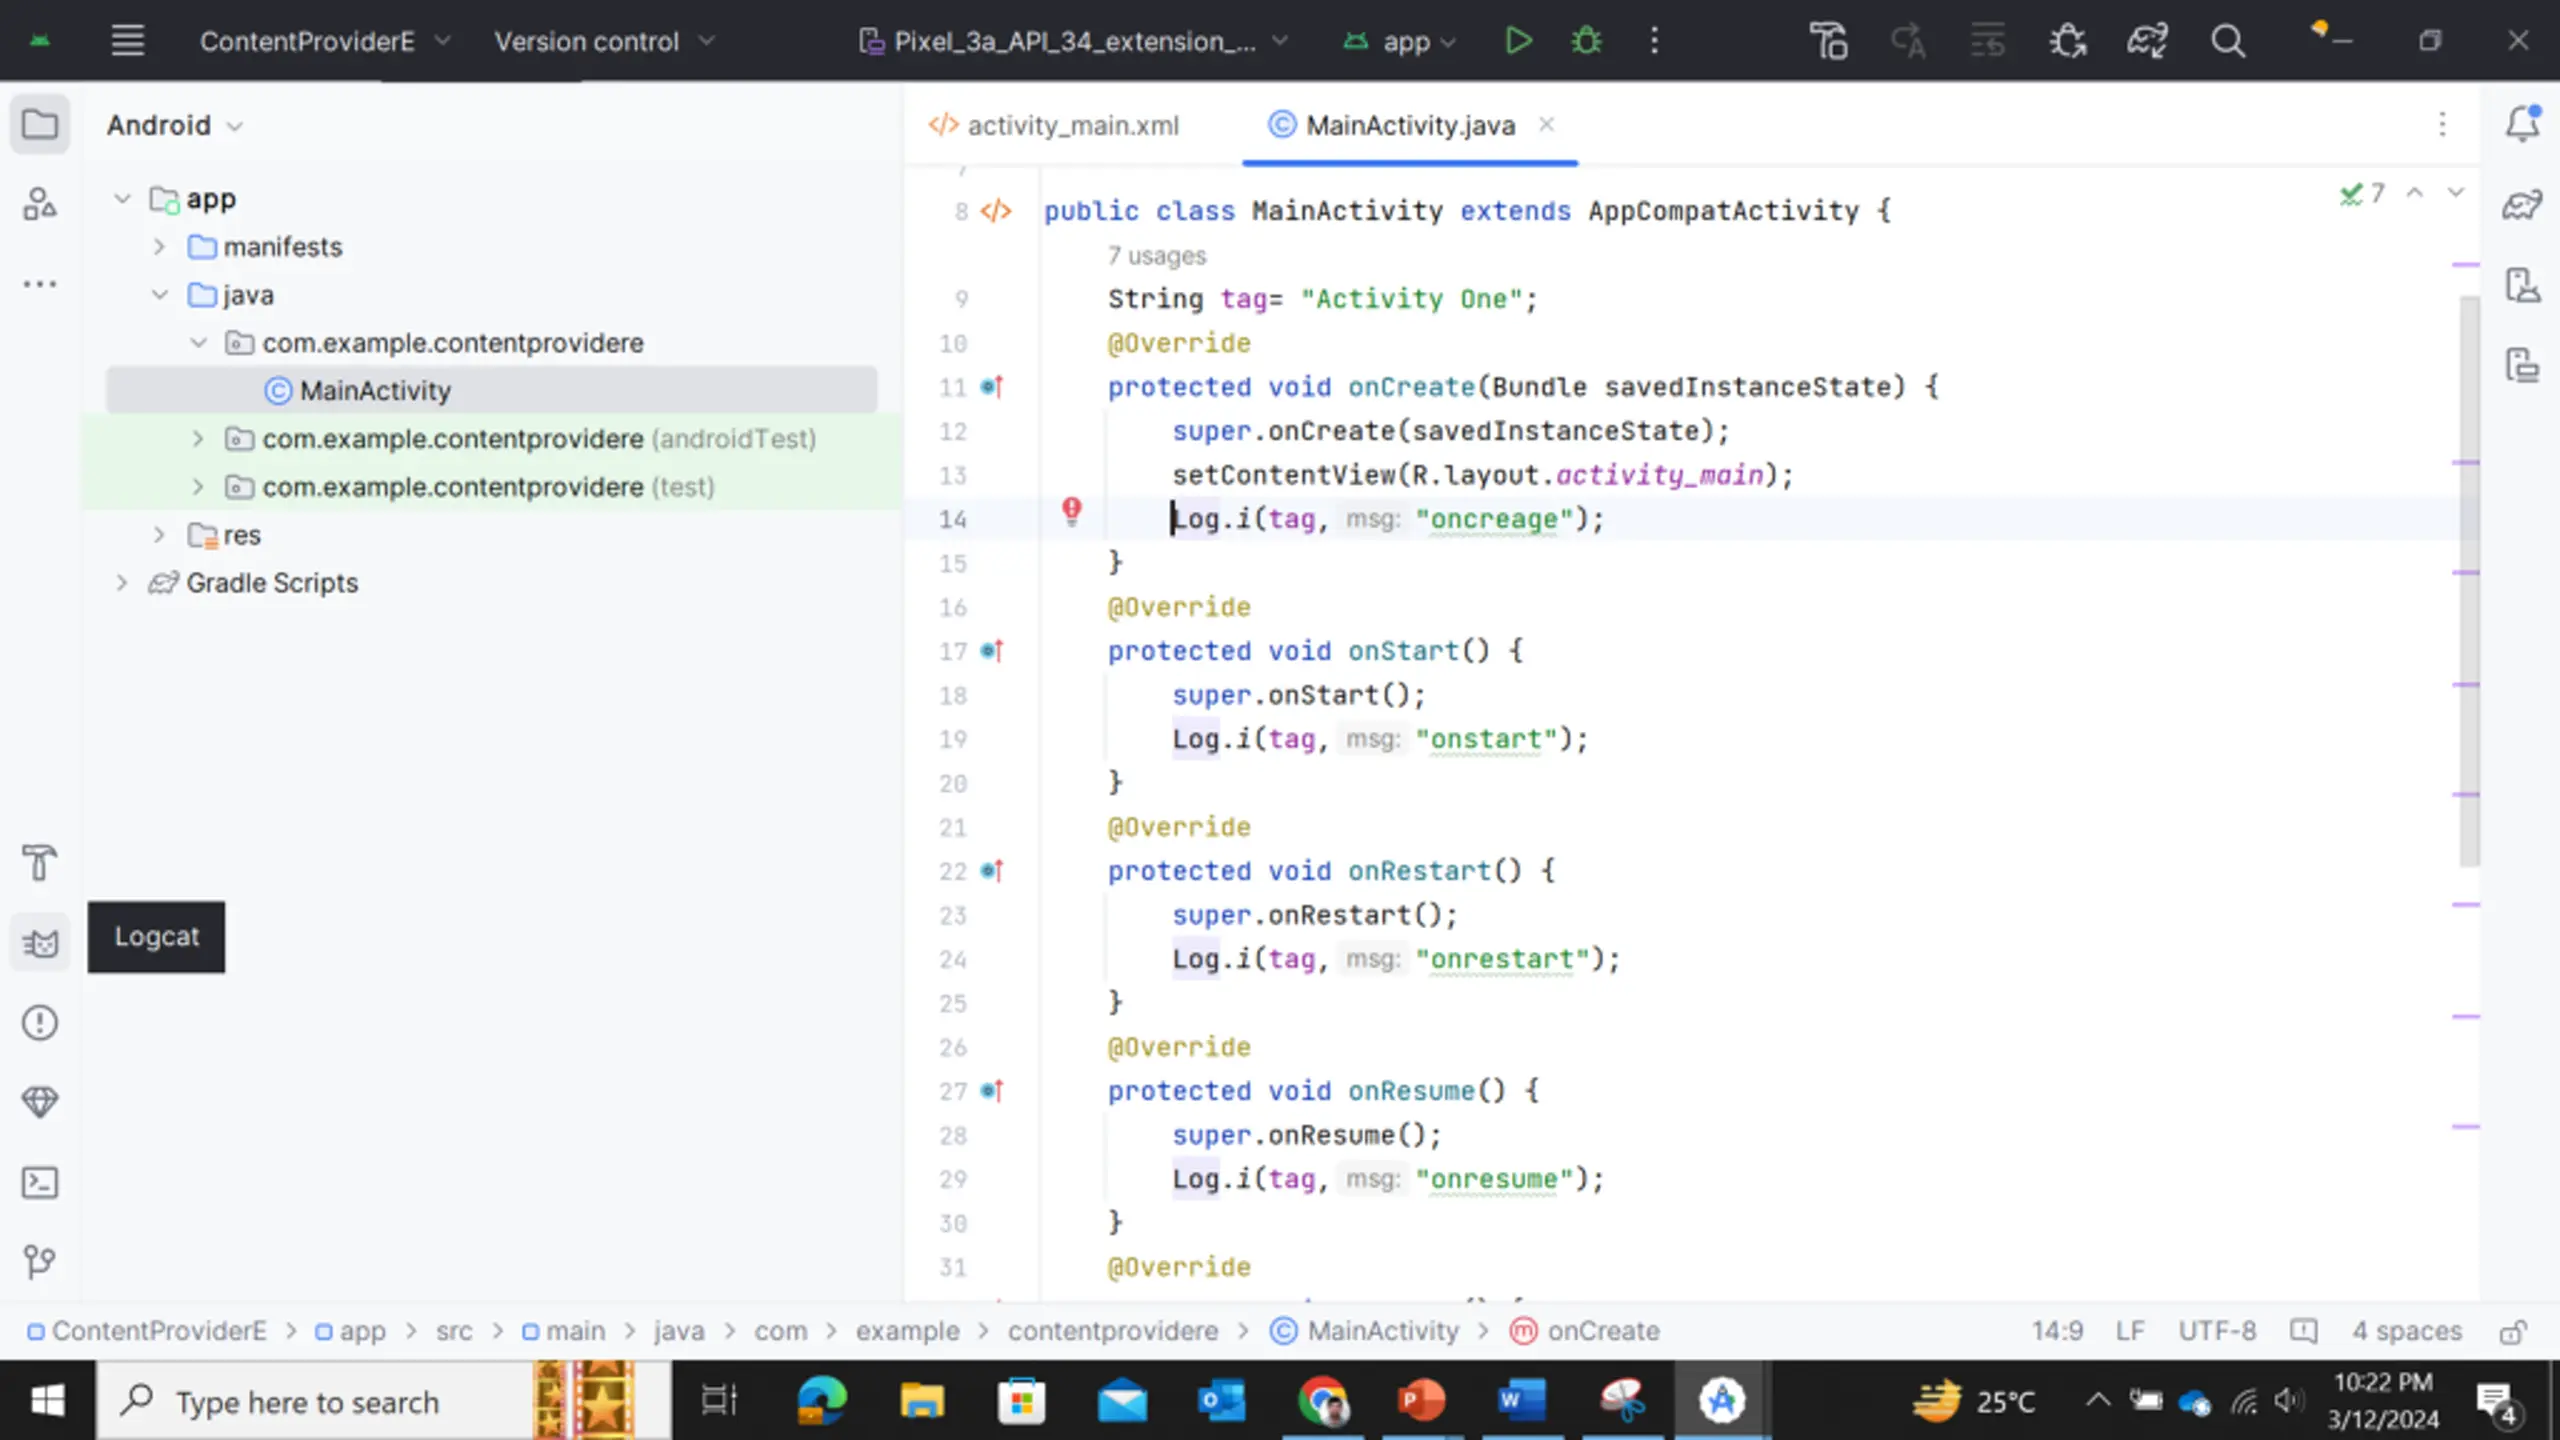The height and width of the screenshot is (1440, 2560).
Task: Expand Gradle Scripts node
Action: [x=122, y=583]
